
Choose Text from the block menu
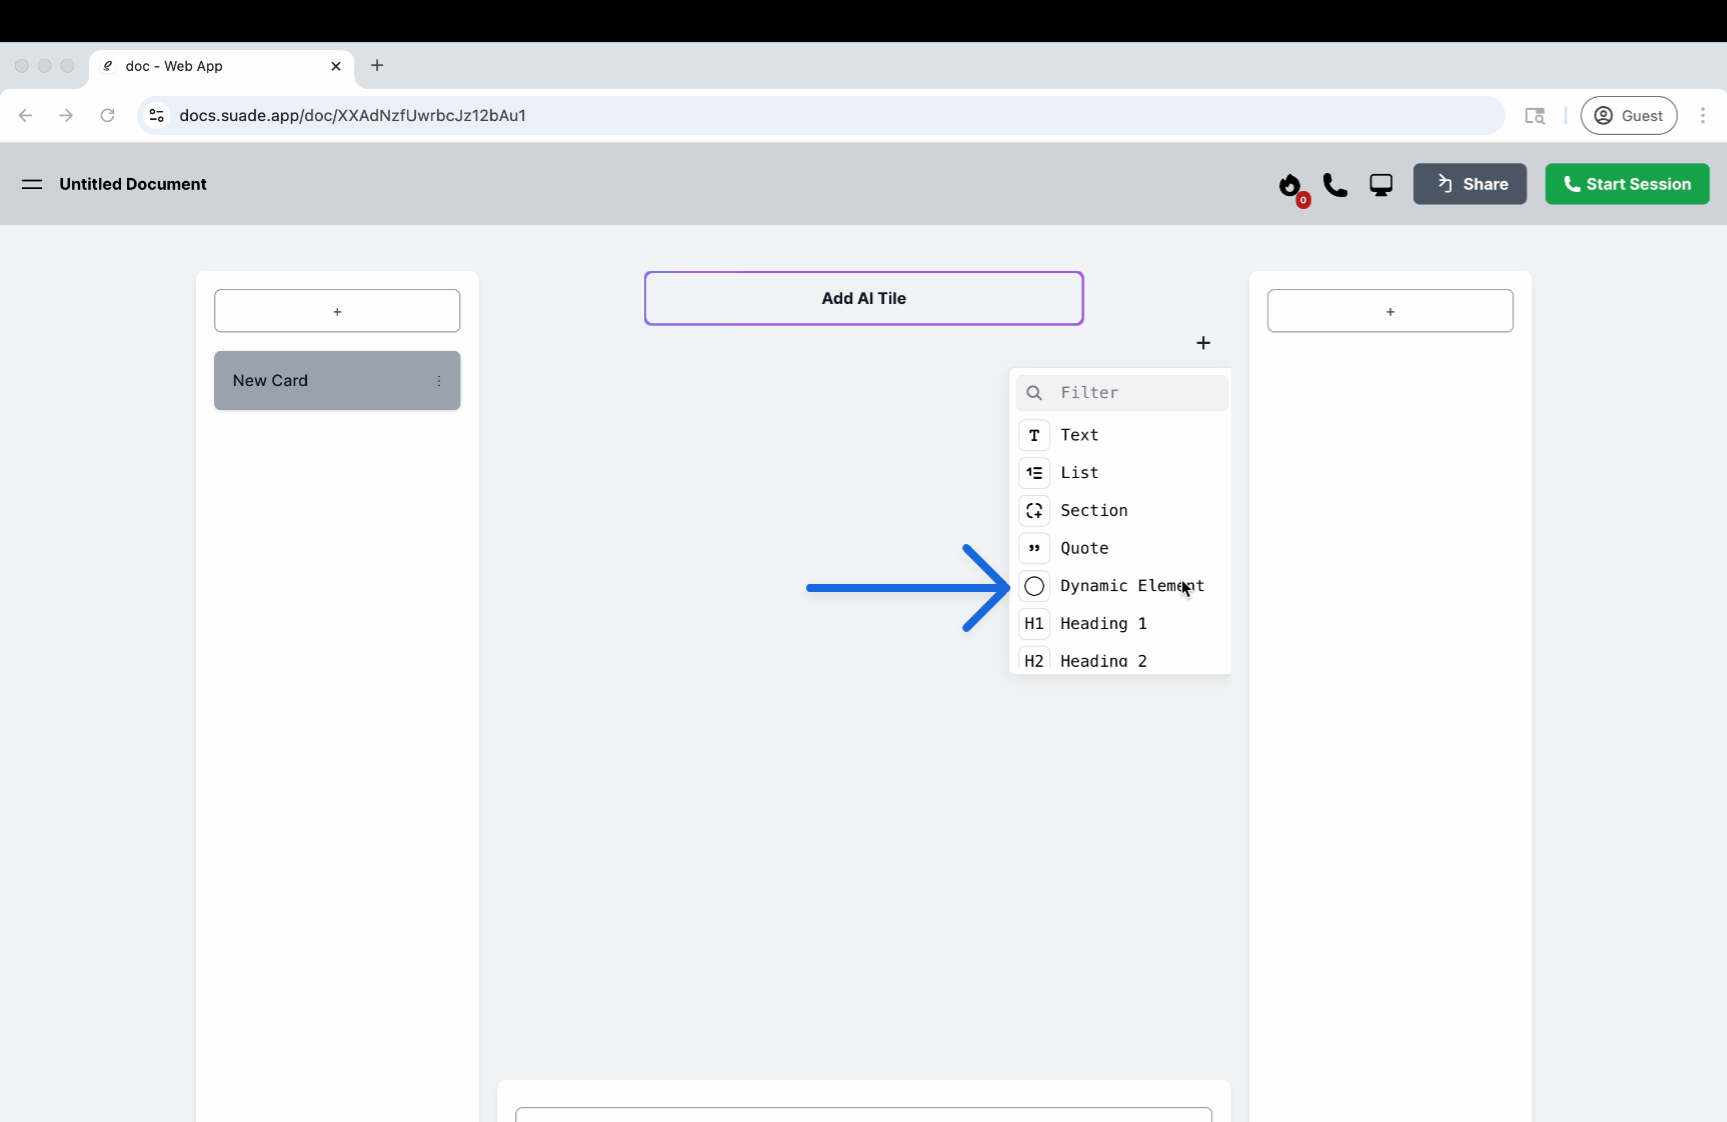[1122, 435]
